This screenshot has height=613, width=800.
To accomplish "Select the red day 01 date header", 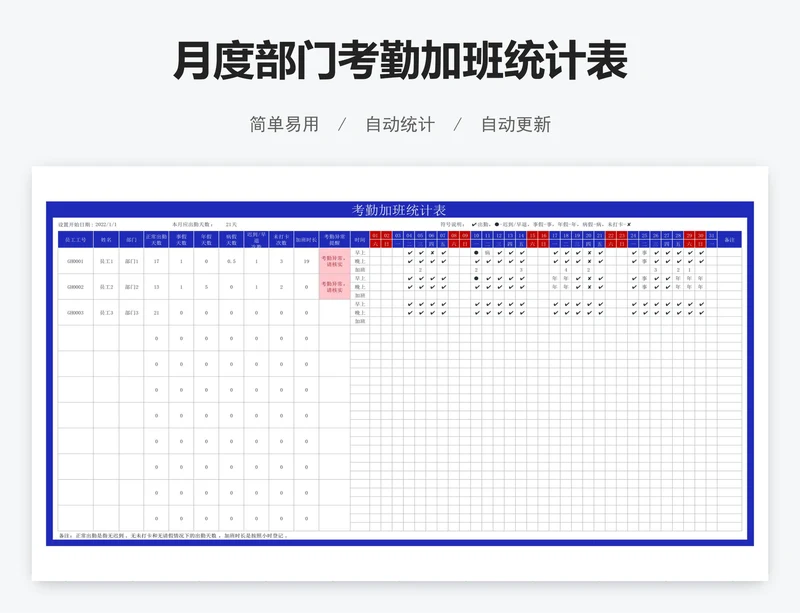I will 375,236.
